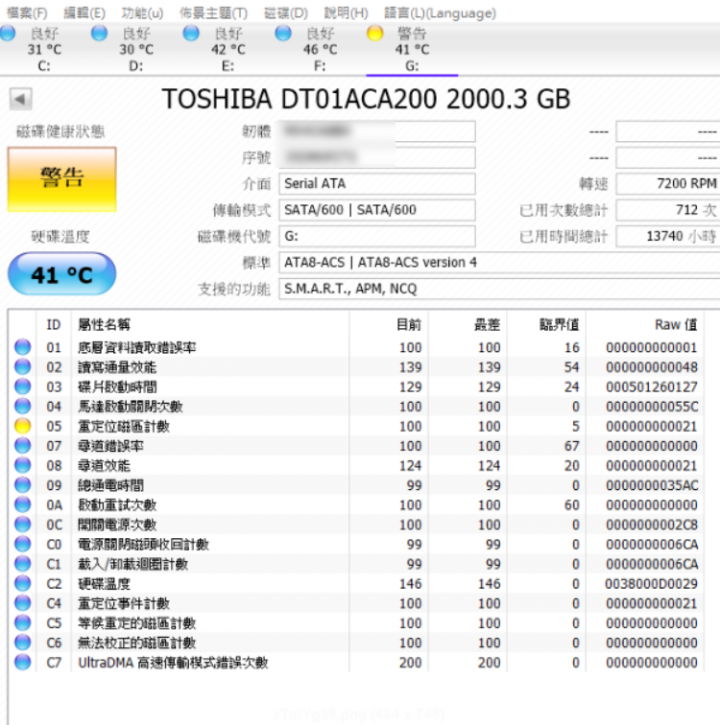
Task: Click status orb of attribute 02
Action: point(23,367)
